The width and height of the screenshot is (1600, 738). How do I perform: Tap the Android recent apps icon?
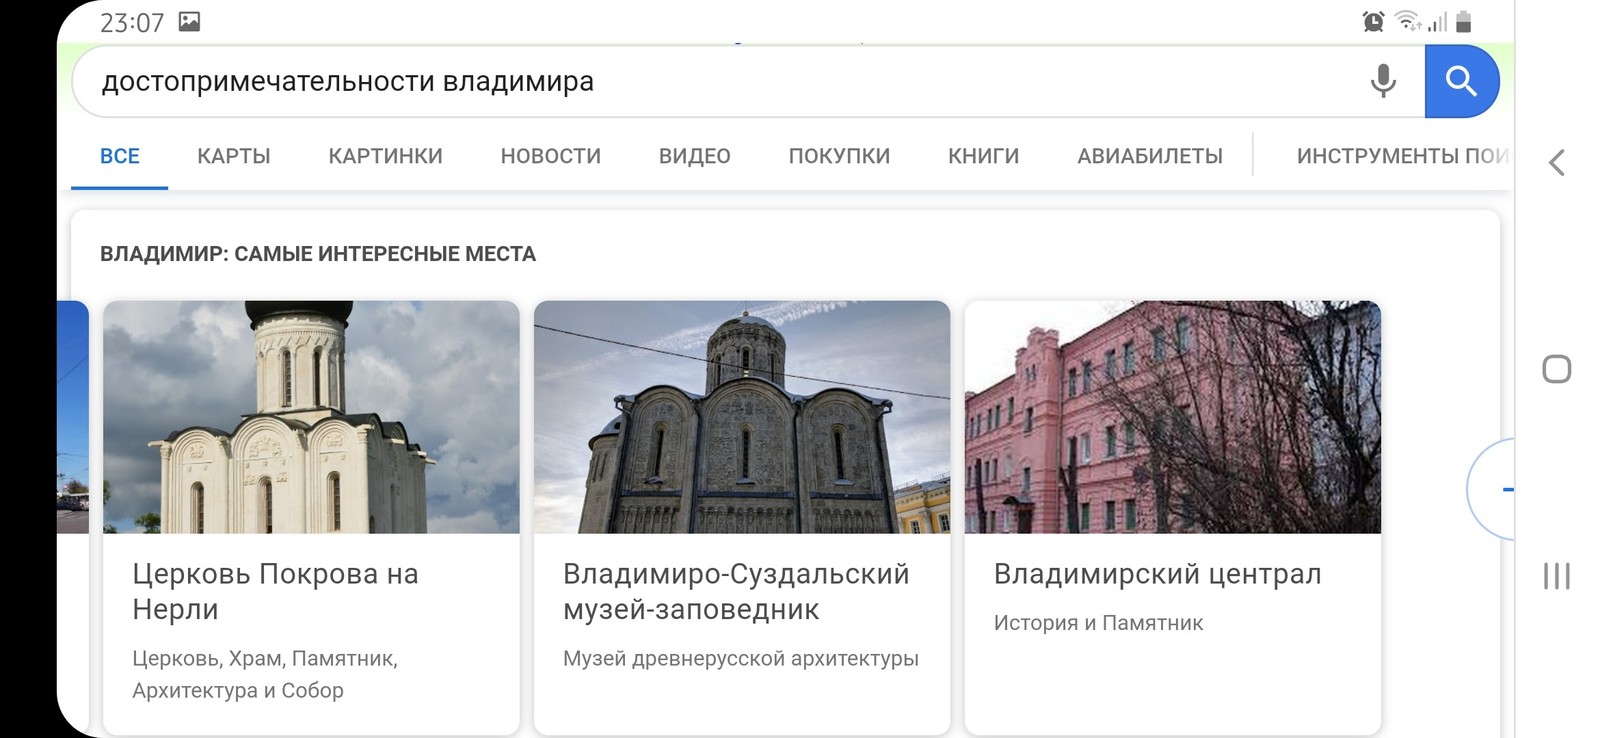pyautogui.click(x=1557, y=576)
